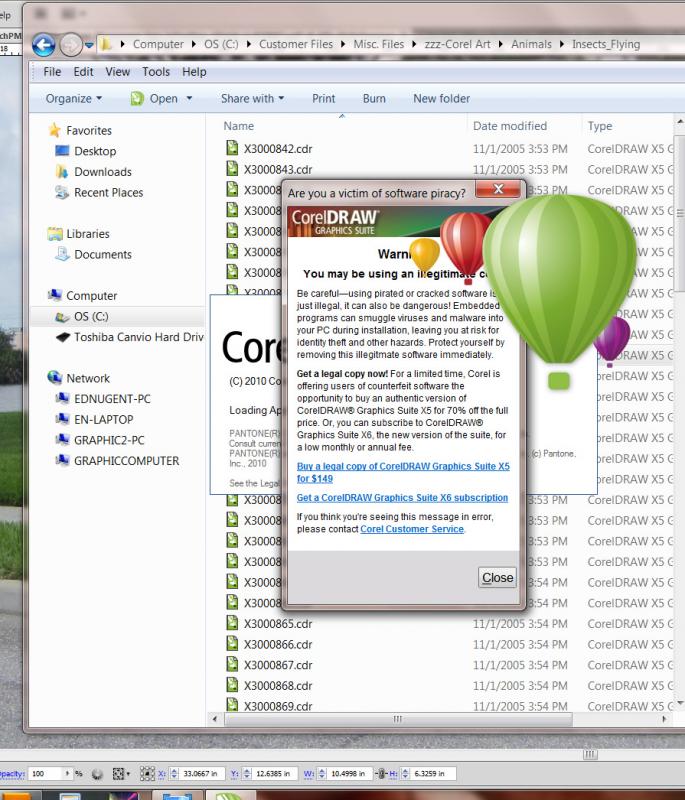Click the Forward arrow in Explorer
Image resolution: width=685 pixels, height=800 pixels.
71,45
